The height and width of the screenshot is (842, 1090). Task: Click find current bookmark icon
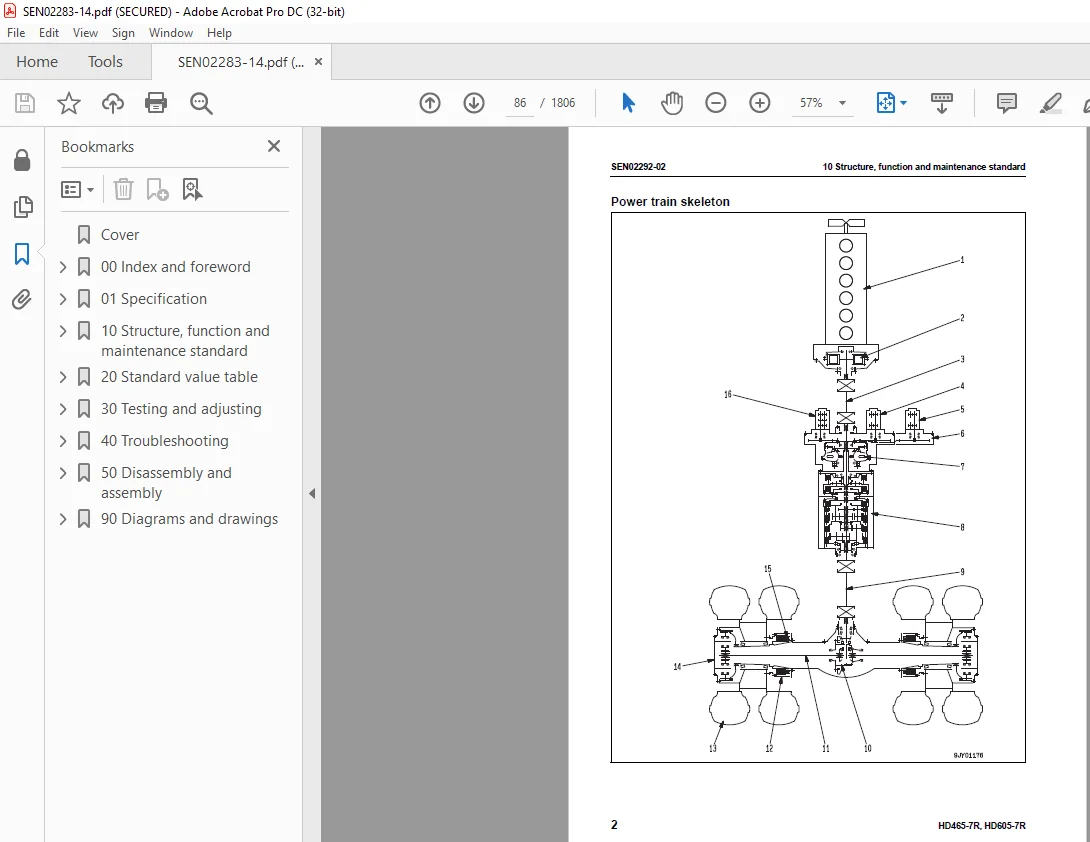click(x=192, y=189)
